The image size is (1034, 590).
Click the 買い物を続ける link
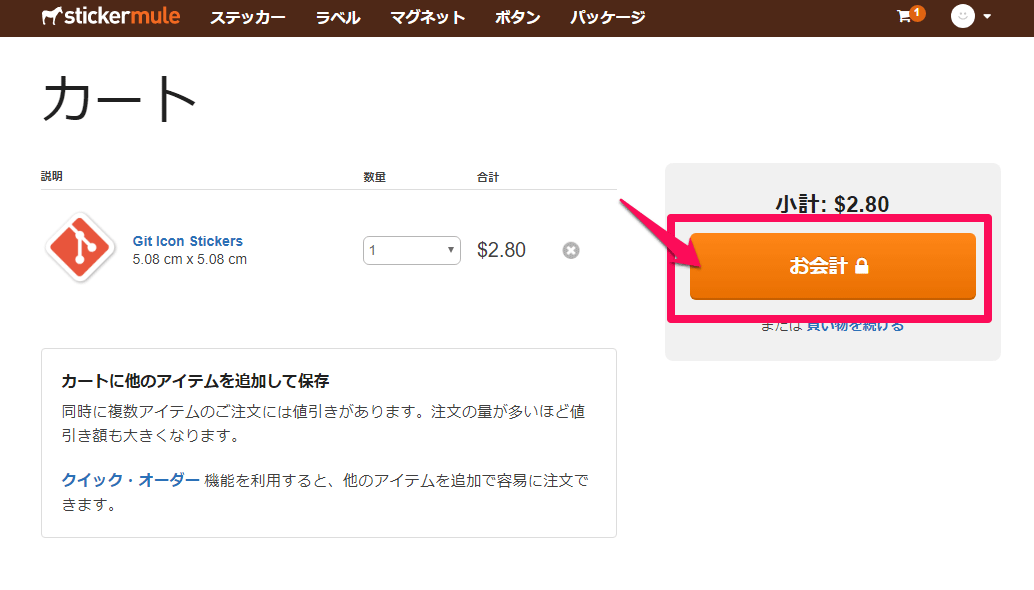coord(855,326)
